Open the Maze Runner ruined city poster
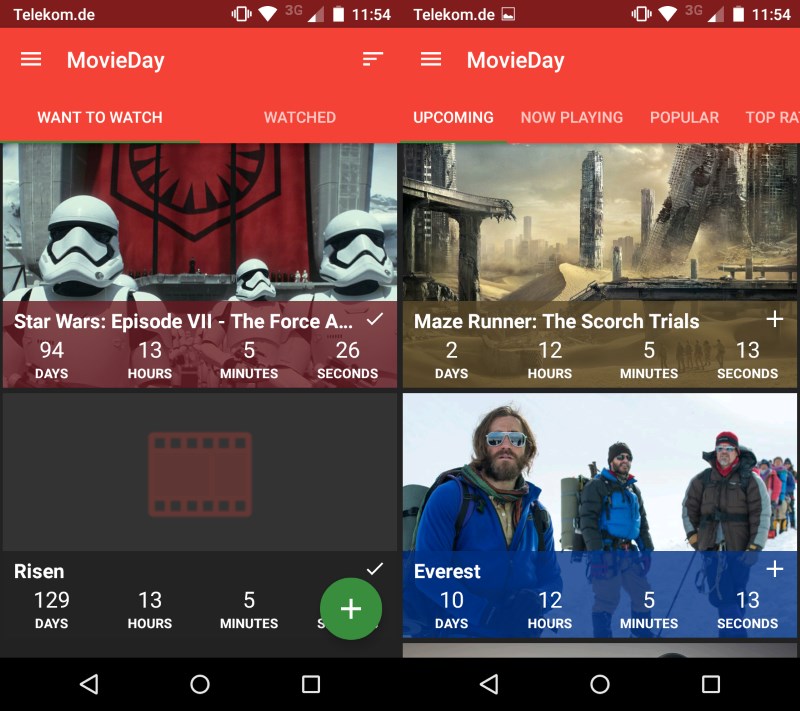The width and height of the screenshot is (800, 711). pyautogui.click(x=600, y=222)
